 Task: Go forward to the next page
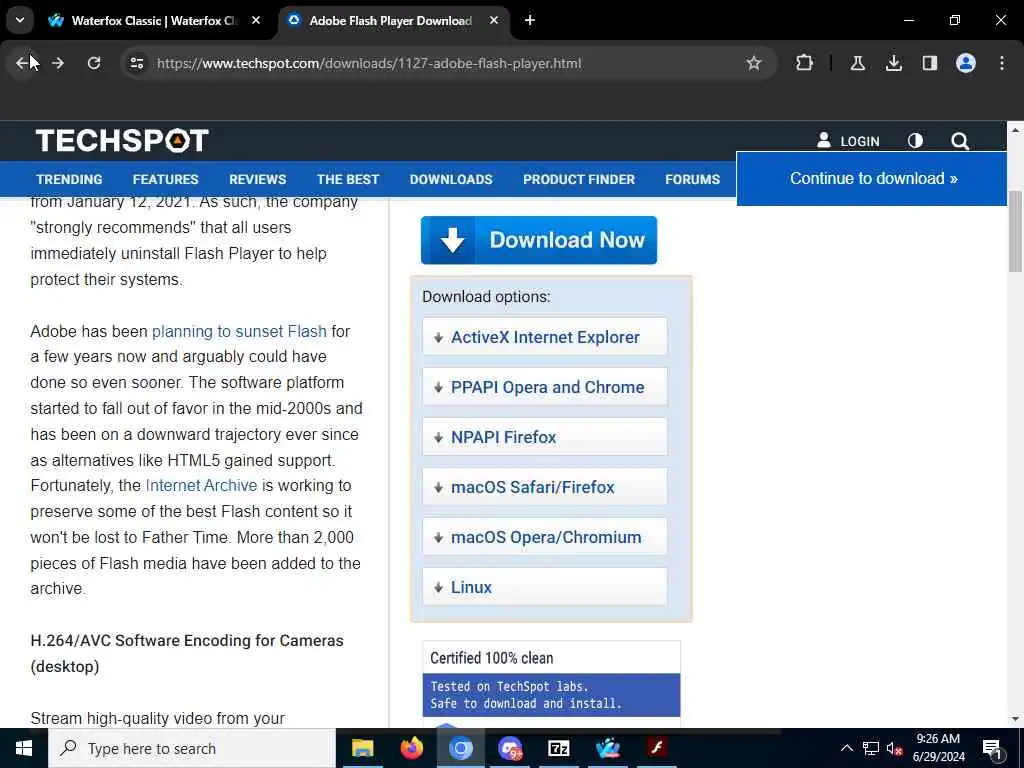[58, 63]
